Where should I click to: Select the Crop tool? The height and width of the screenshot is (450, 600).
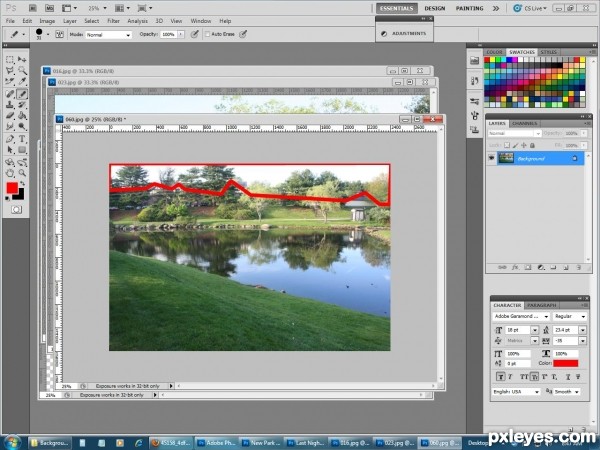10,81
